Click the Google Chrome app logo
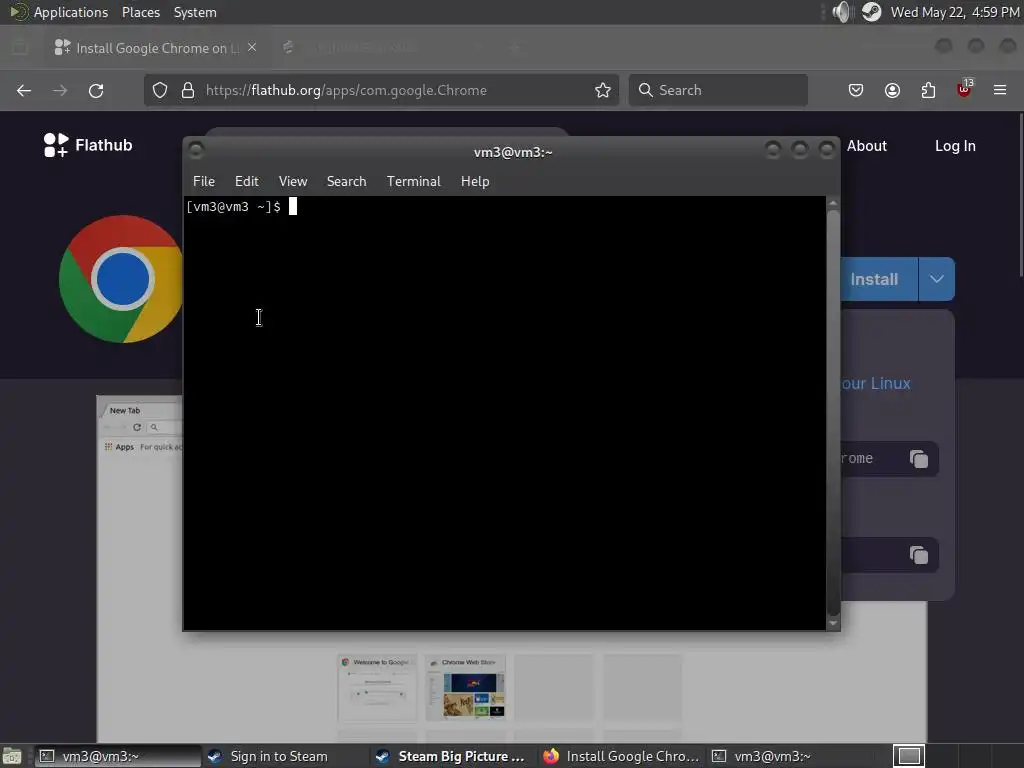 [x=121, y=279]
